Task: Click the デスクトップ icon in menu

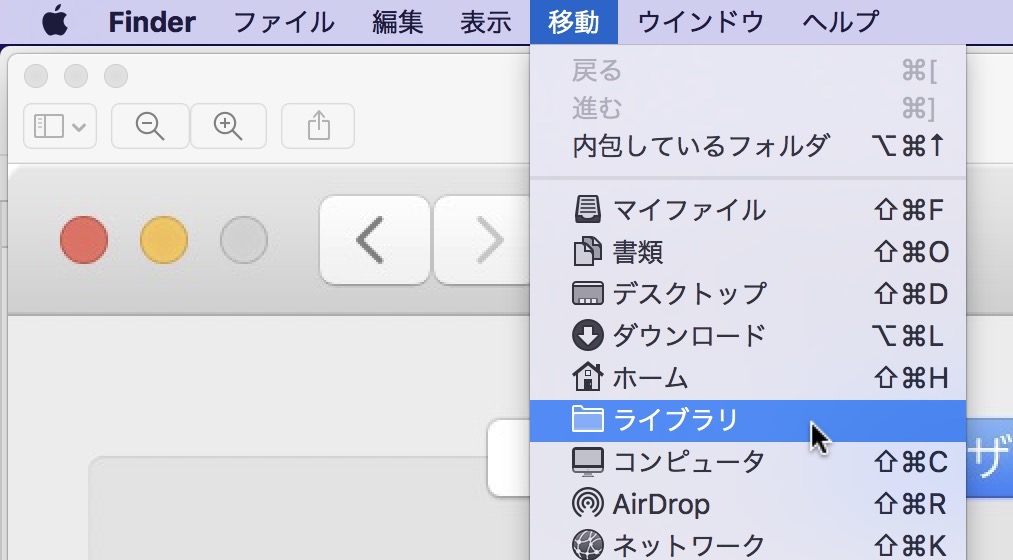Action: click(587, 293)
